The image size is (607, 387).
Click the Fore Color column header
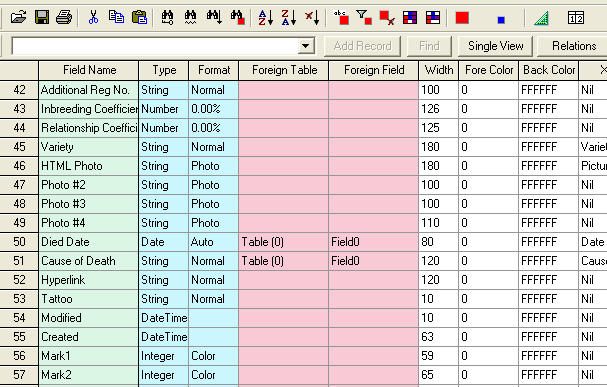click(489, 70)
